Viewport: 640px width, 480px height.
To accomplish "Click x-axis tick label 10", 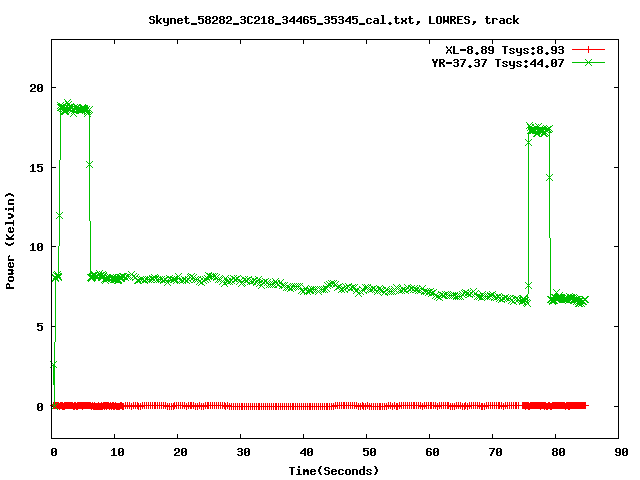I will 117,452.
